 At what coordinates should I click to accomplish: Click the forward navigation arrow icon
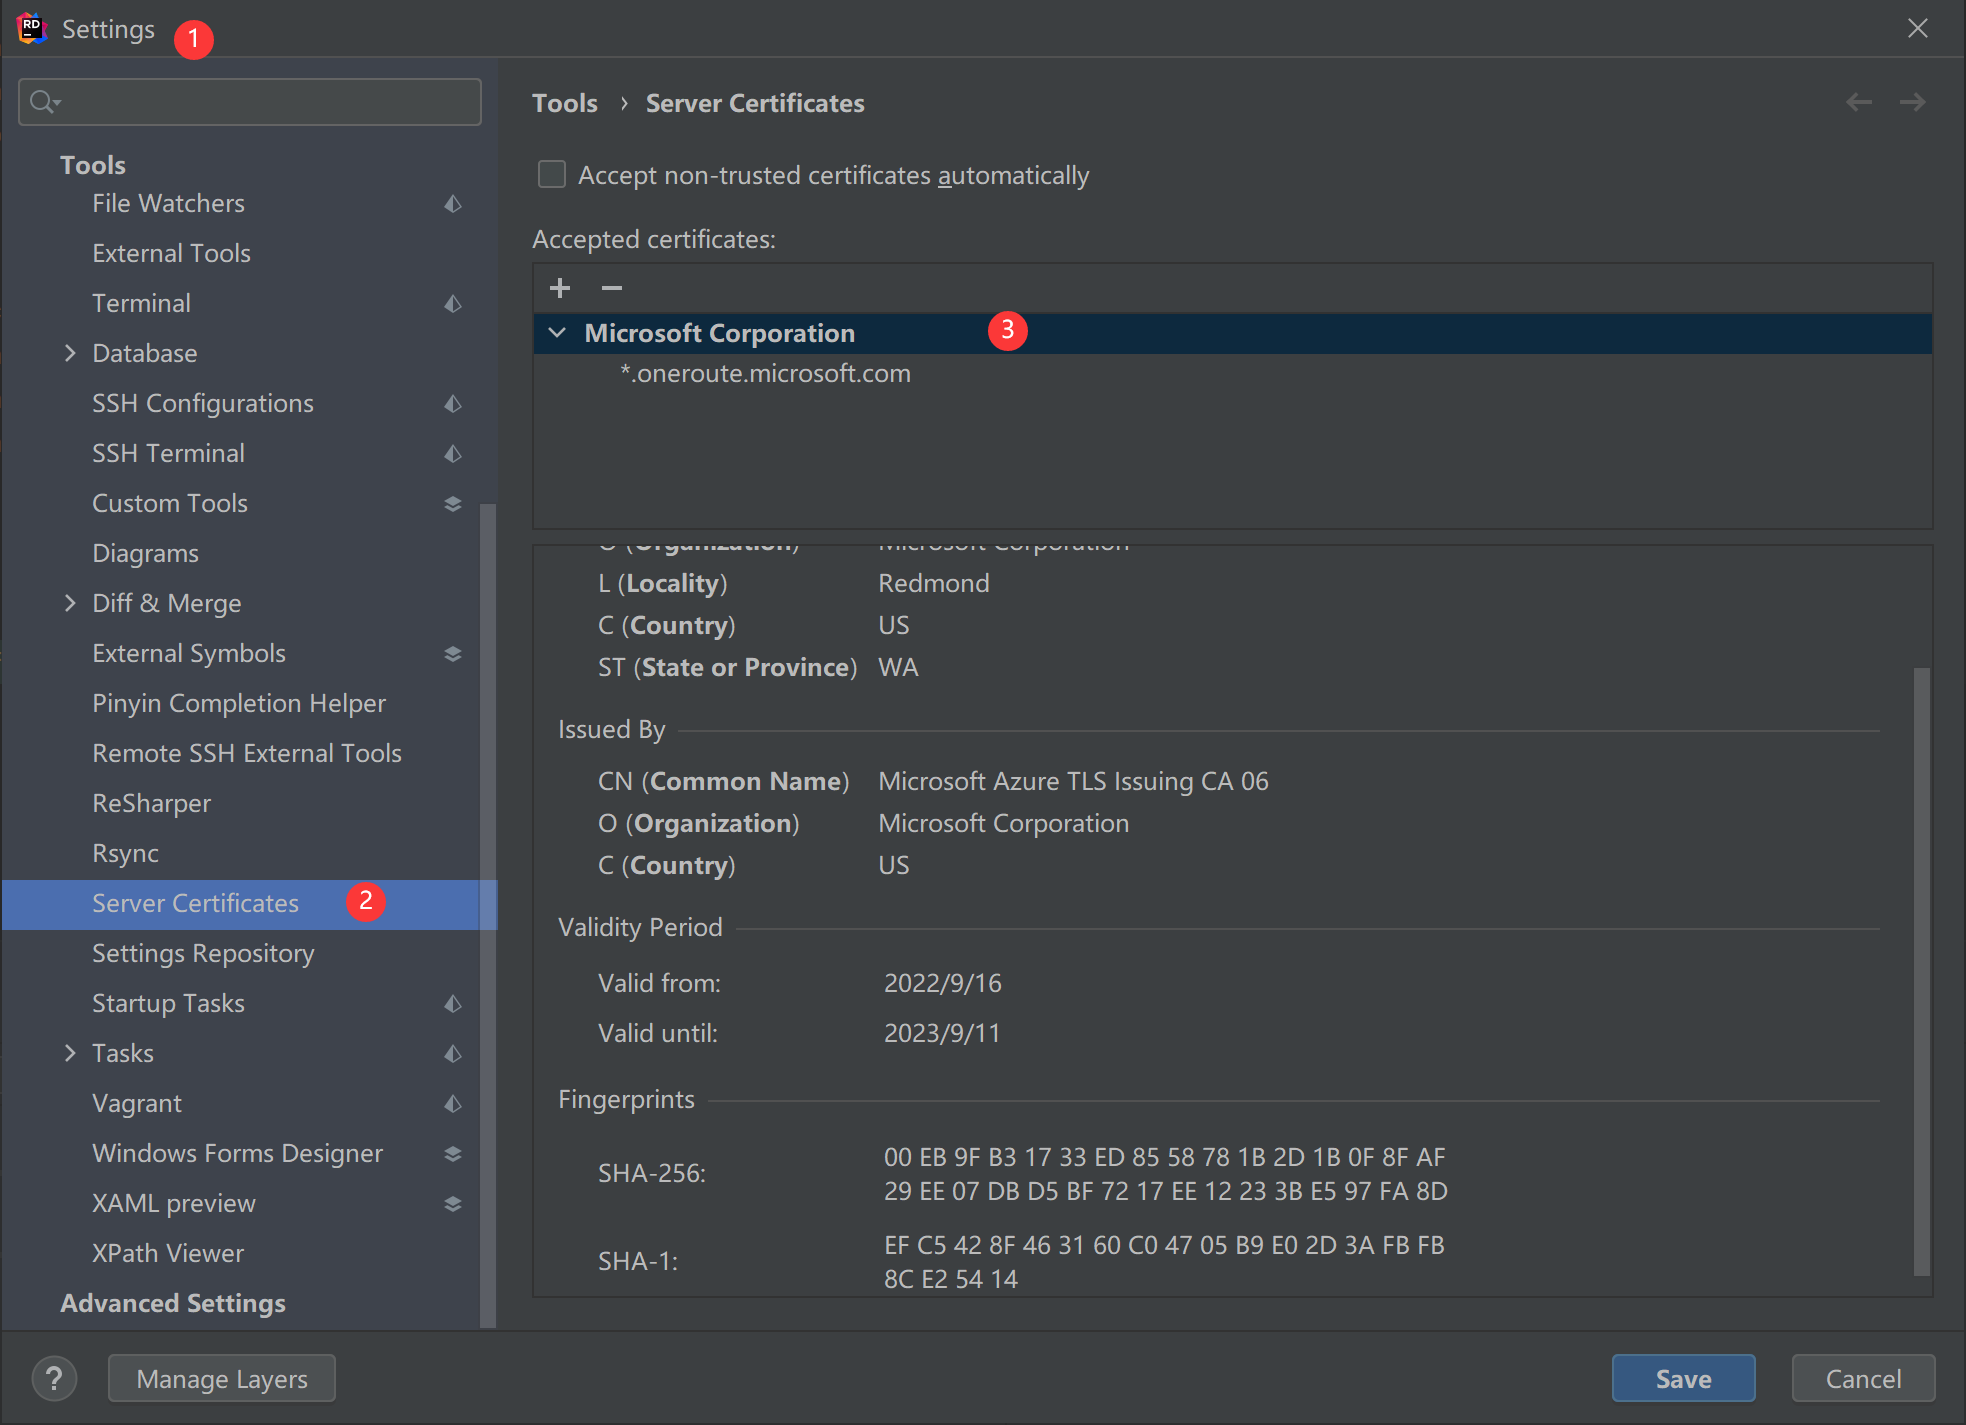click(1912, 102)
